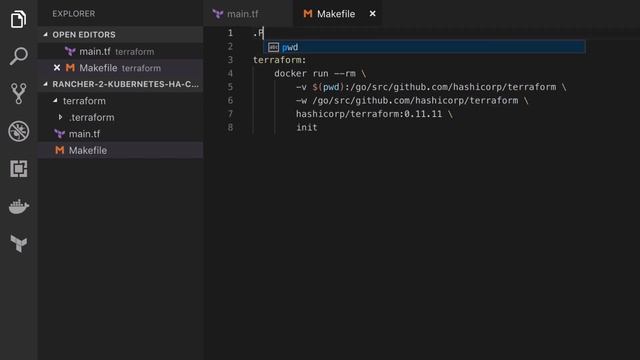Switch to the main.tf tab

pos(248,14)
